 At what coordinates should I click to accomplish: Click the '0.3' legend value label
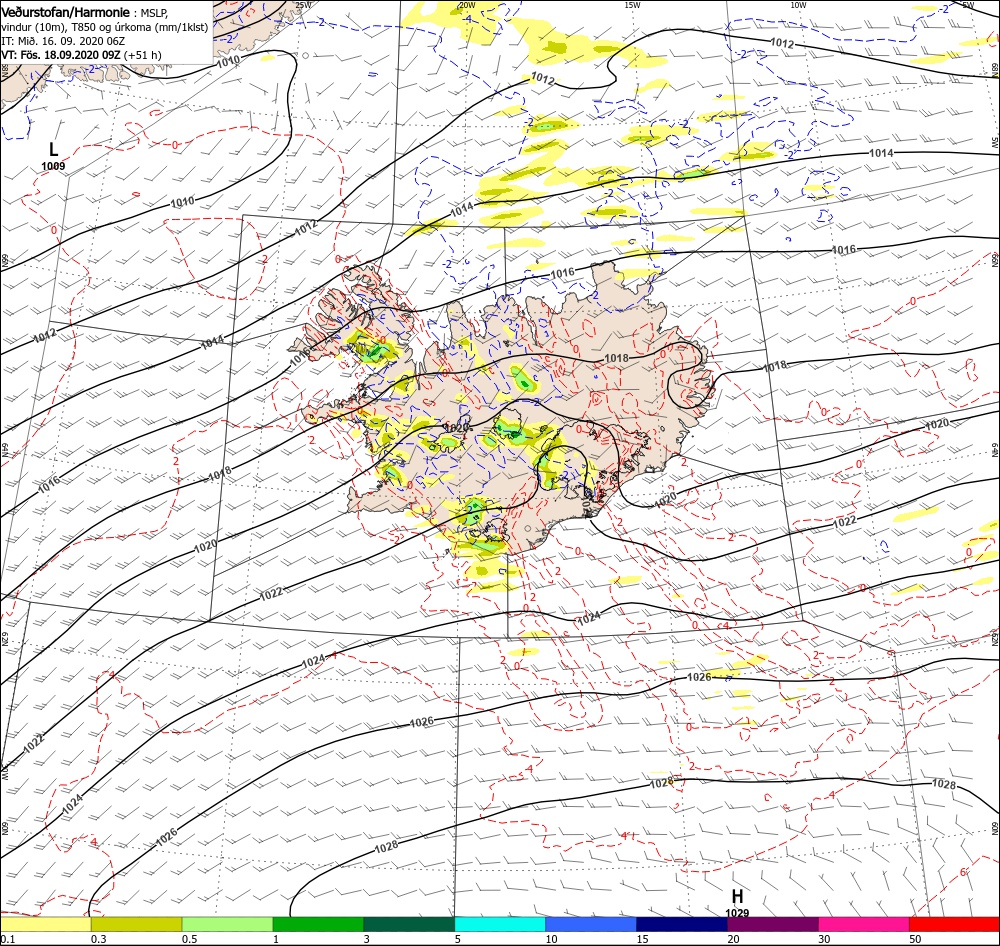click(x=99, y=939)
